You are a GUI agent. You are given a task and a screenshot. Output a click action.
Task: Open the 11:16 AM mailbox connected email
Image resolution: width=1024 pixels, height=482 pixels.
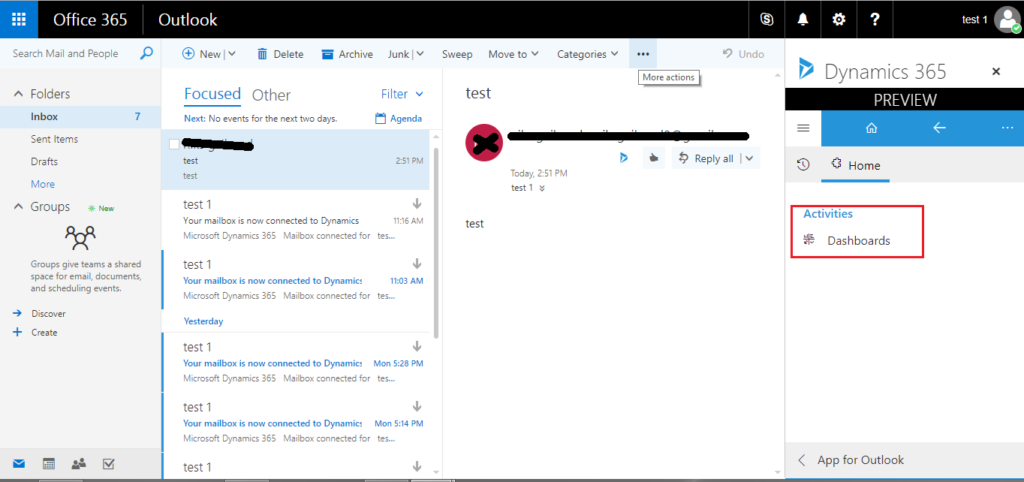(296, 219)
